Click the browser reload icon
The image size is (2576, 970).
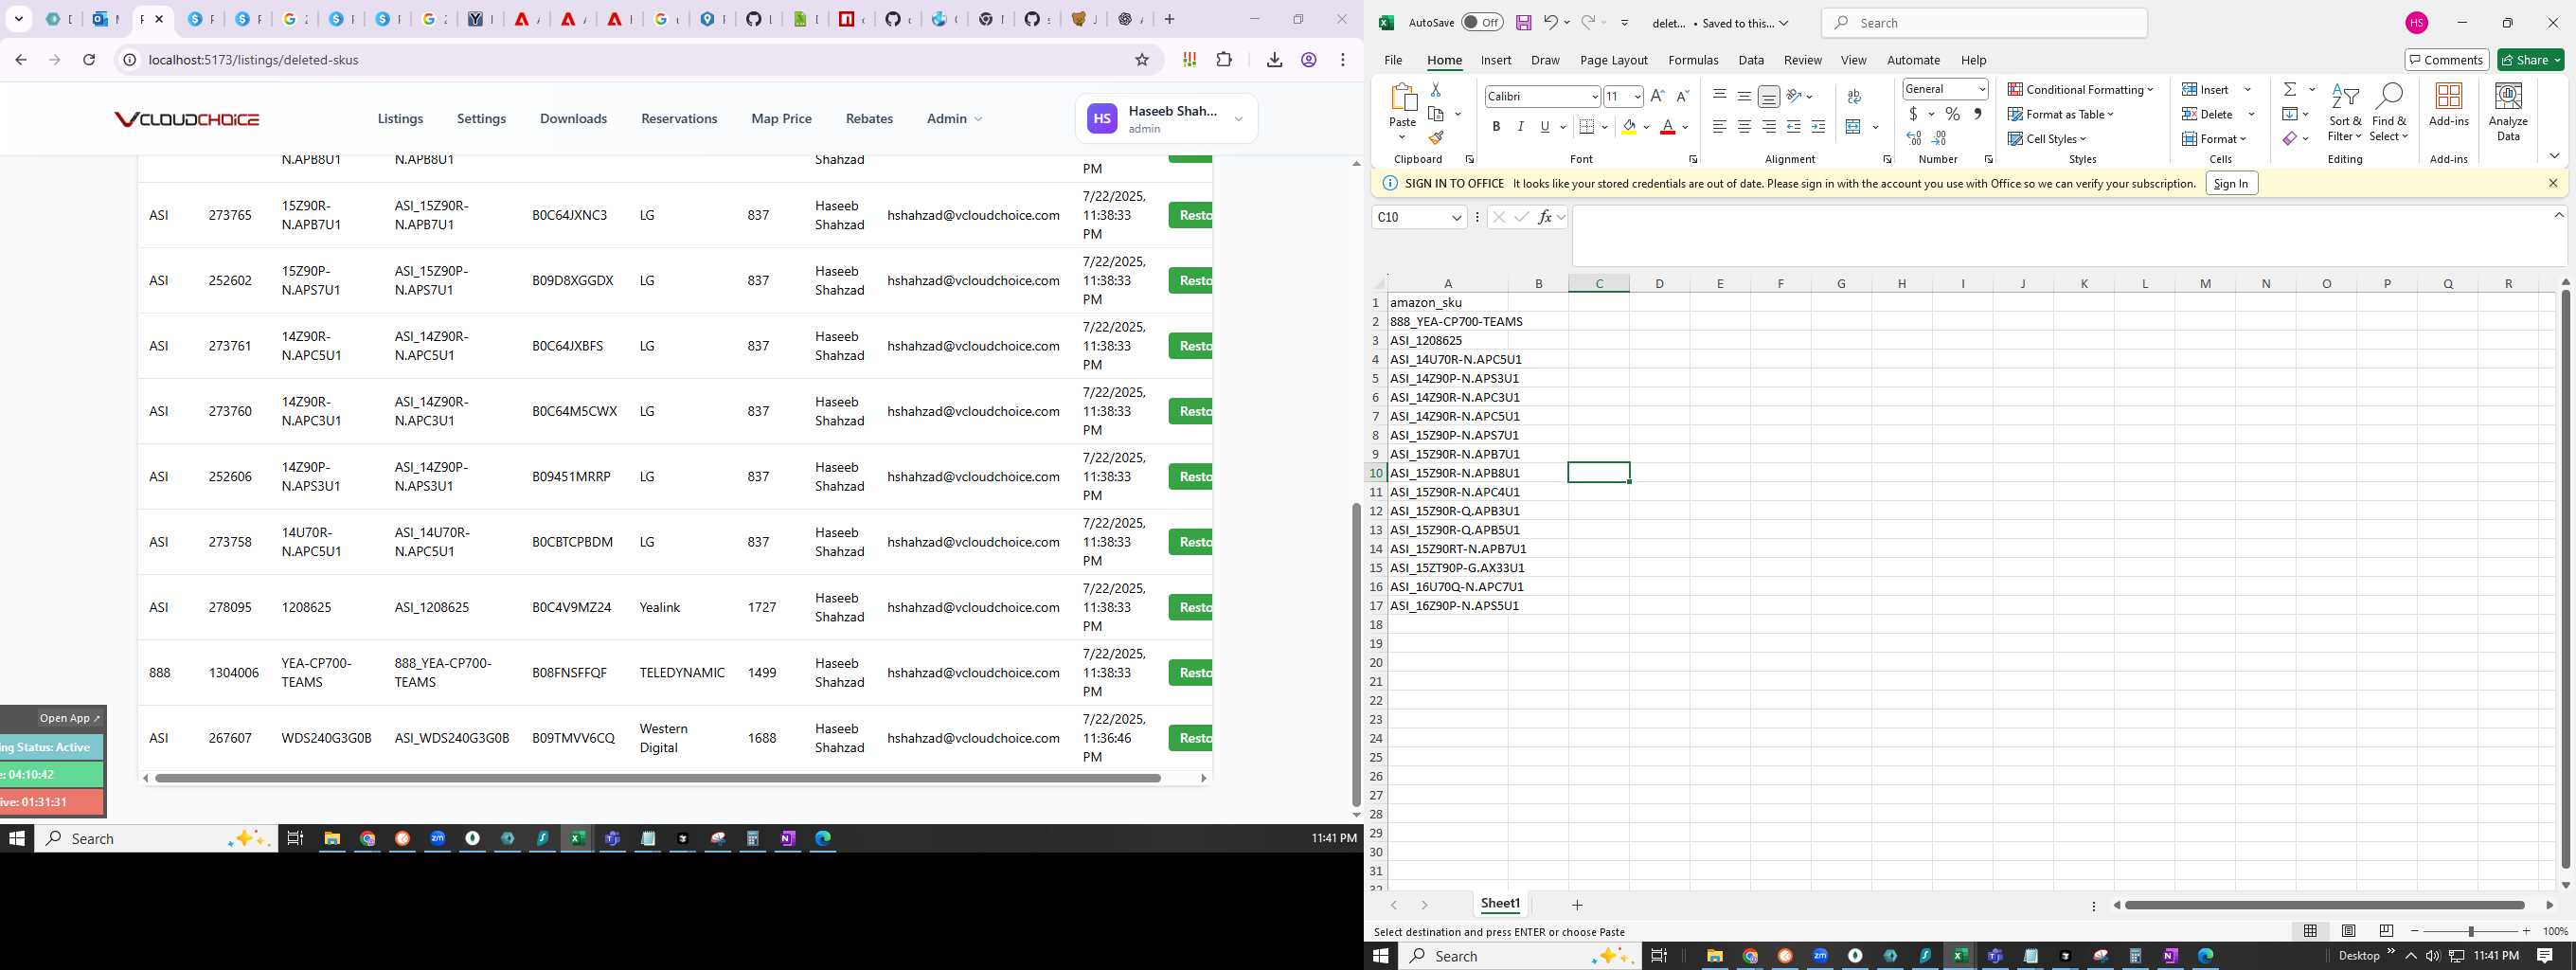(x=89, y=60)
